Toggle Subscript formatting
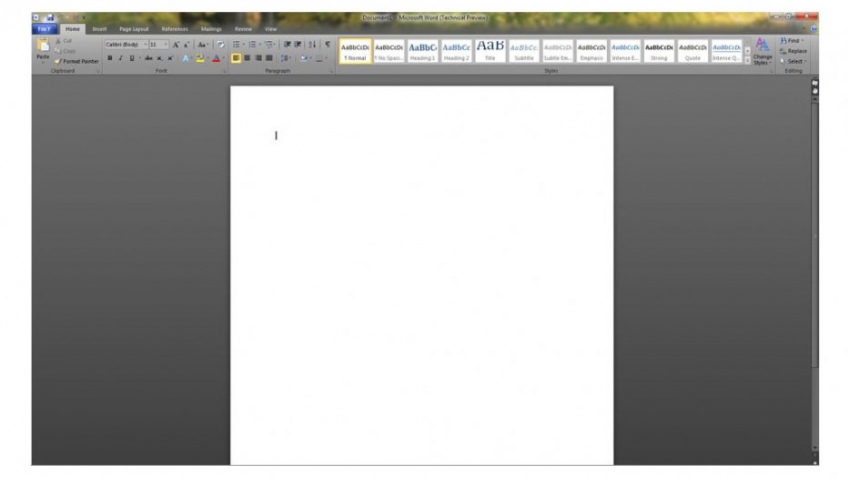Screen dimensions: 848x477 coord(160,58)
